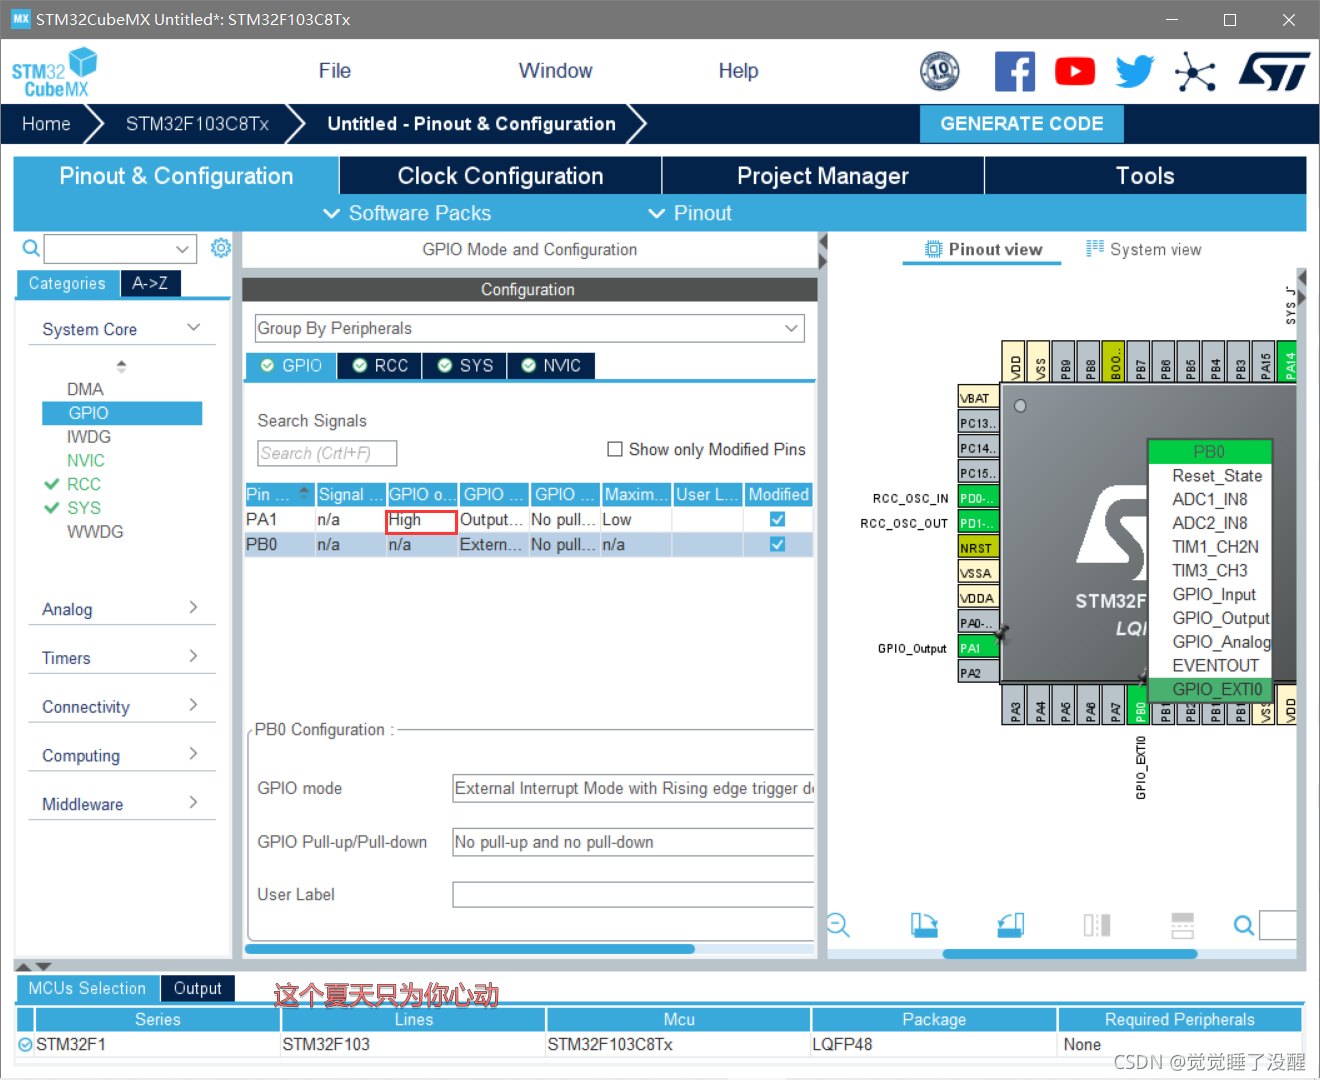Image resolution: width=1320 pixels, height=1080 pixels.
Task: Expand the Timers category
Action: (193, 657)
